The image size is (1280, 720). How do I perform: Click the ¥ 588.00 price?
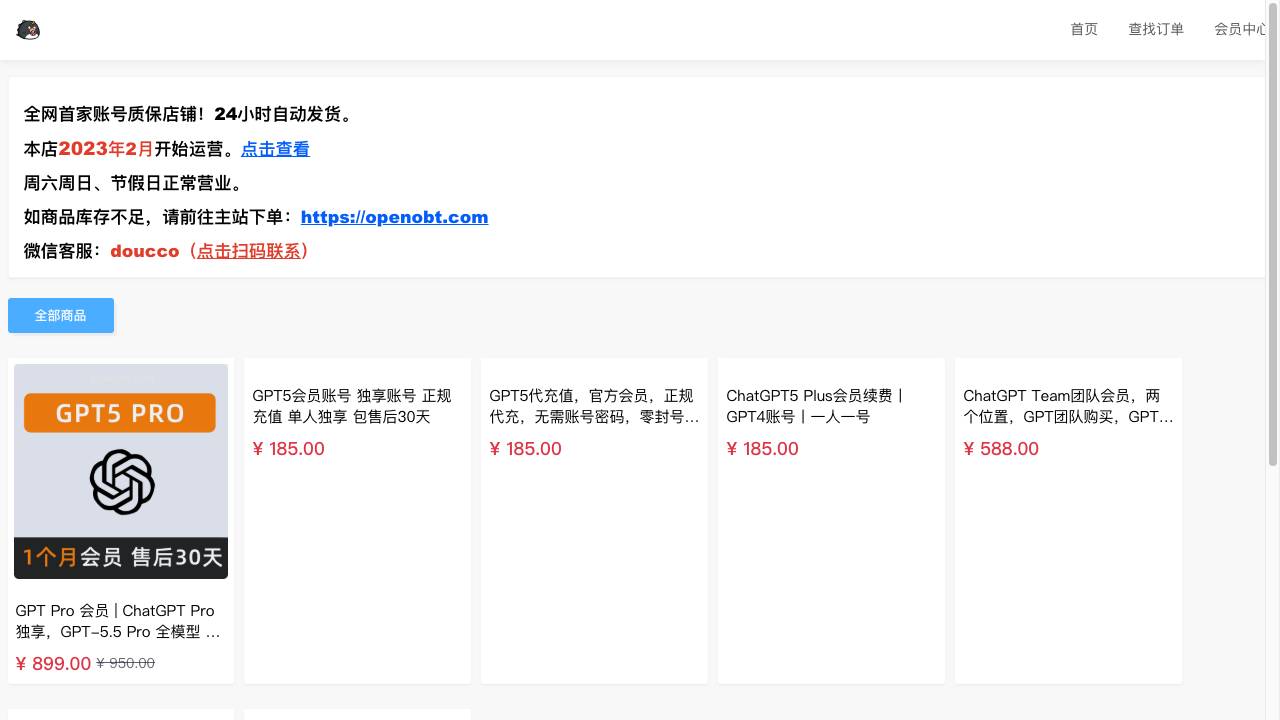pyautogui.click(x=1001, y=449)
